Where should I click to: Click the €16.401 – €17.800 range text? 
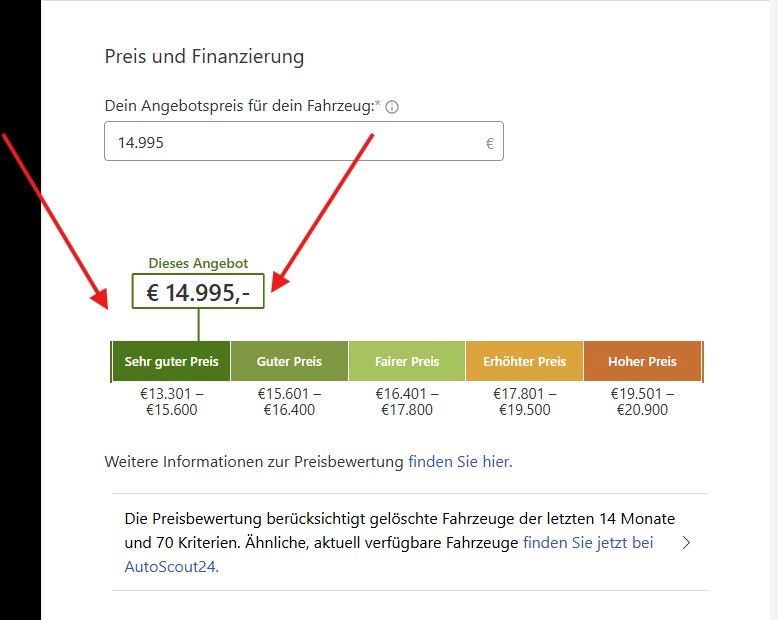coord(407,401)
